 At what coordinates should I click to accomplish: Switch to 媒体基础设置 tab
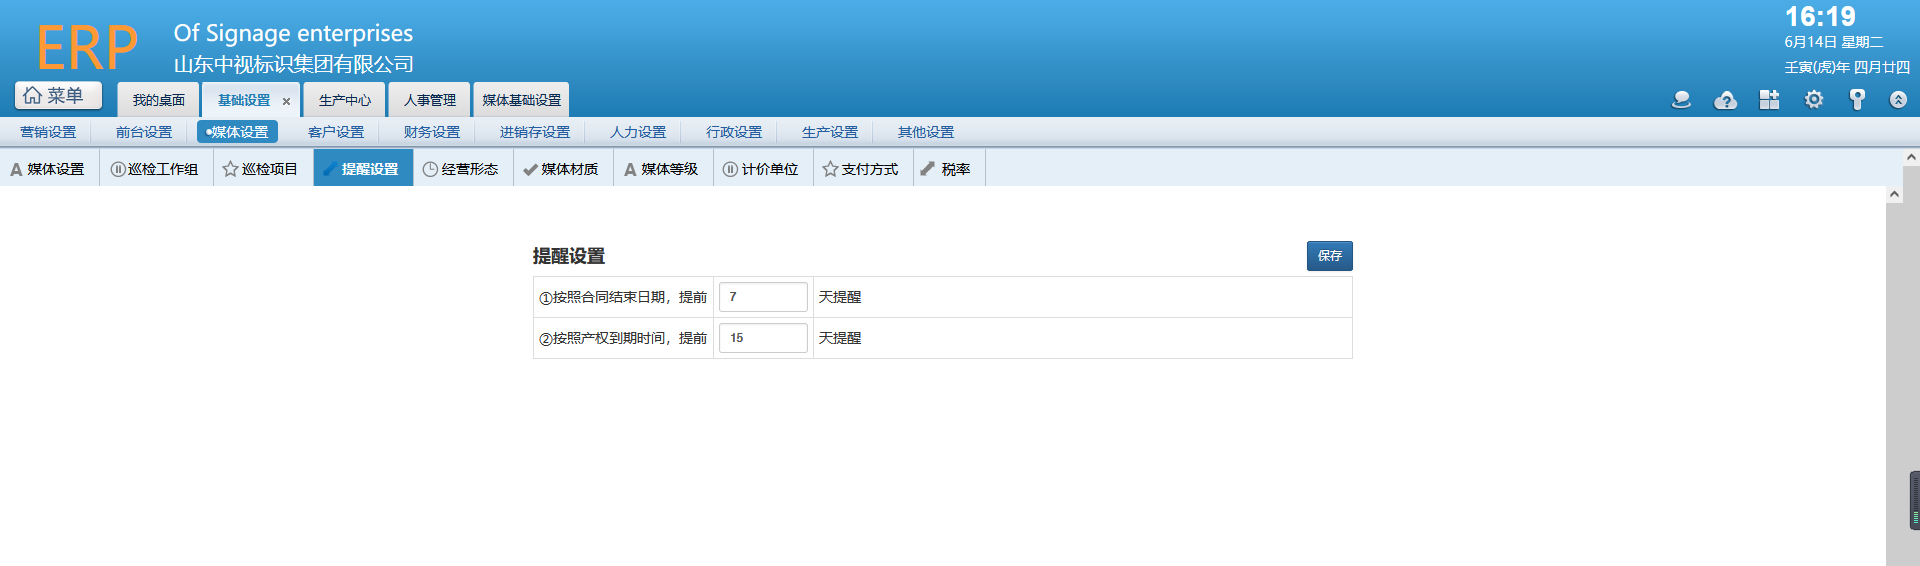click(521, 100)
